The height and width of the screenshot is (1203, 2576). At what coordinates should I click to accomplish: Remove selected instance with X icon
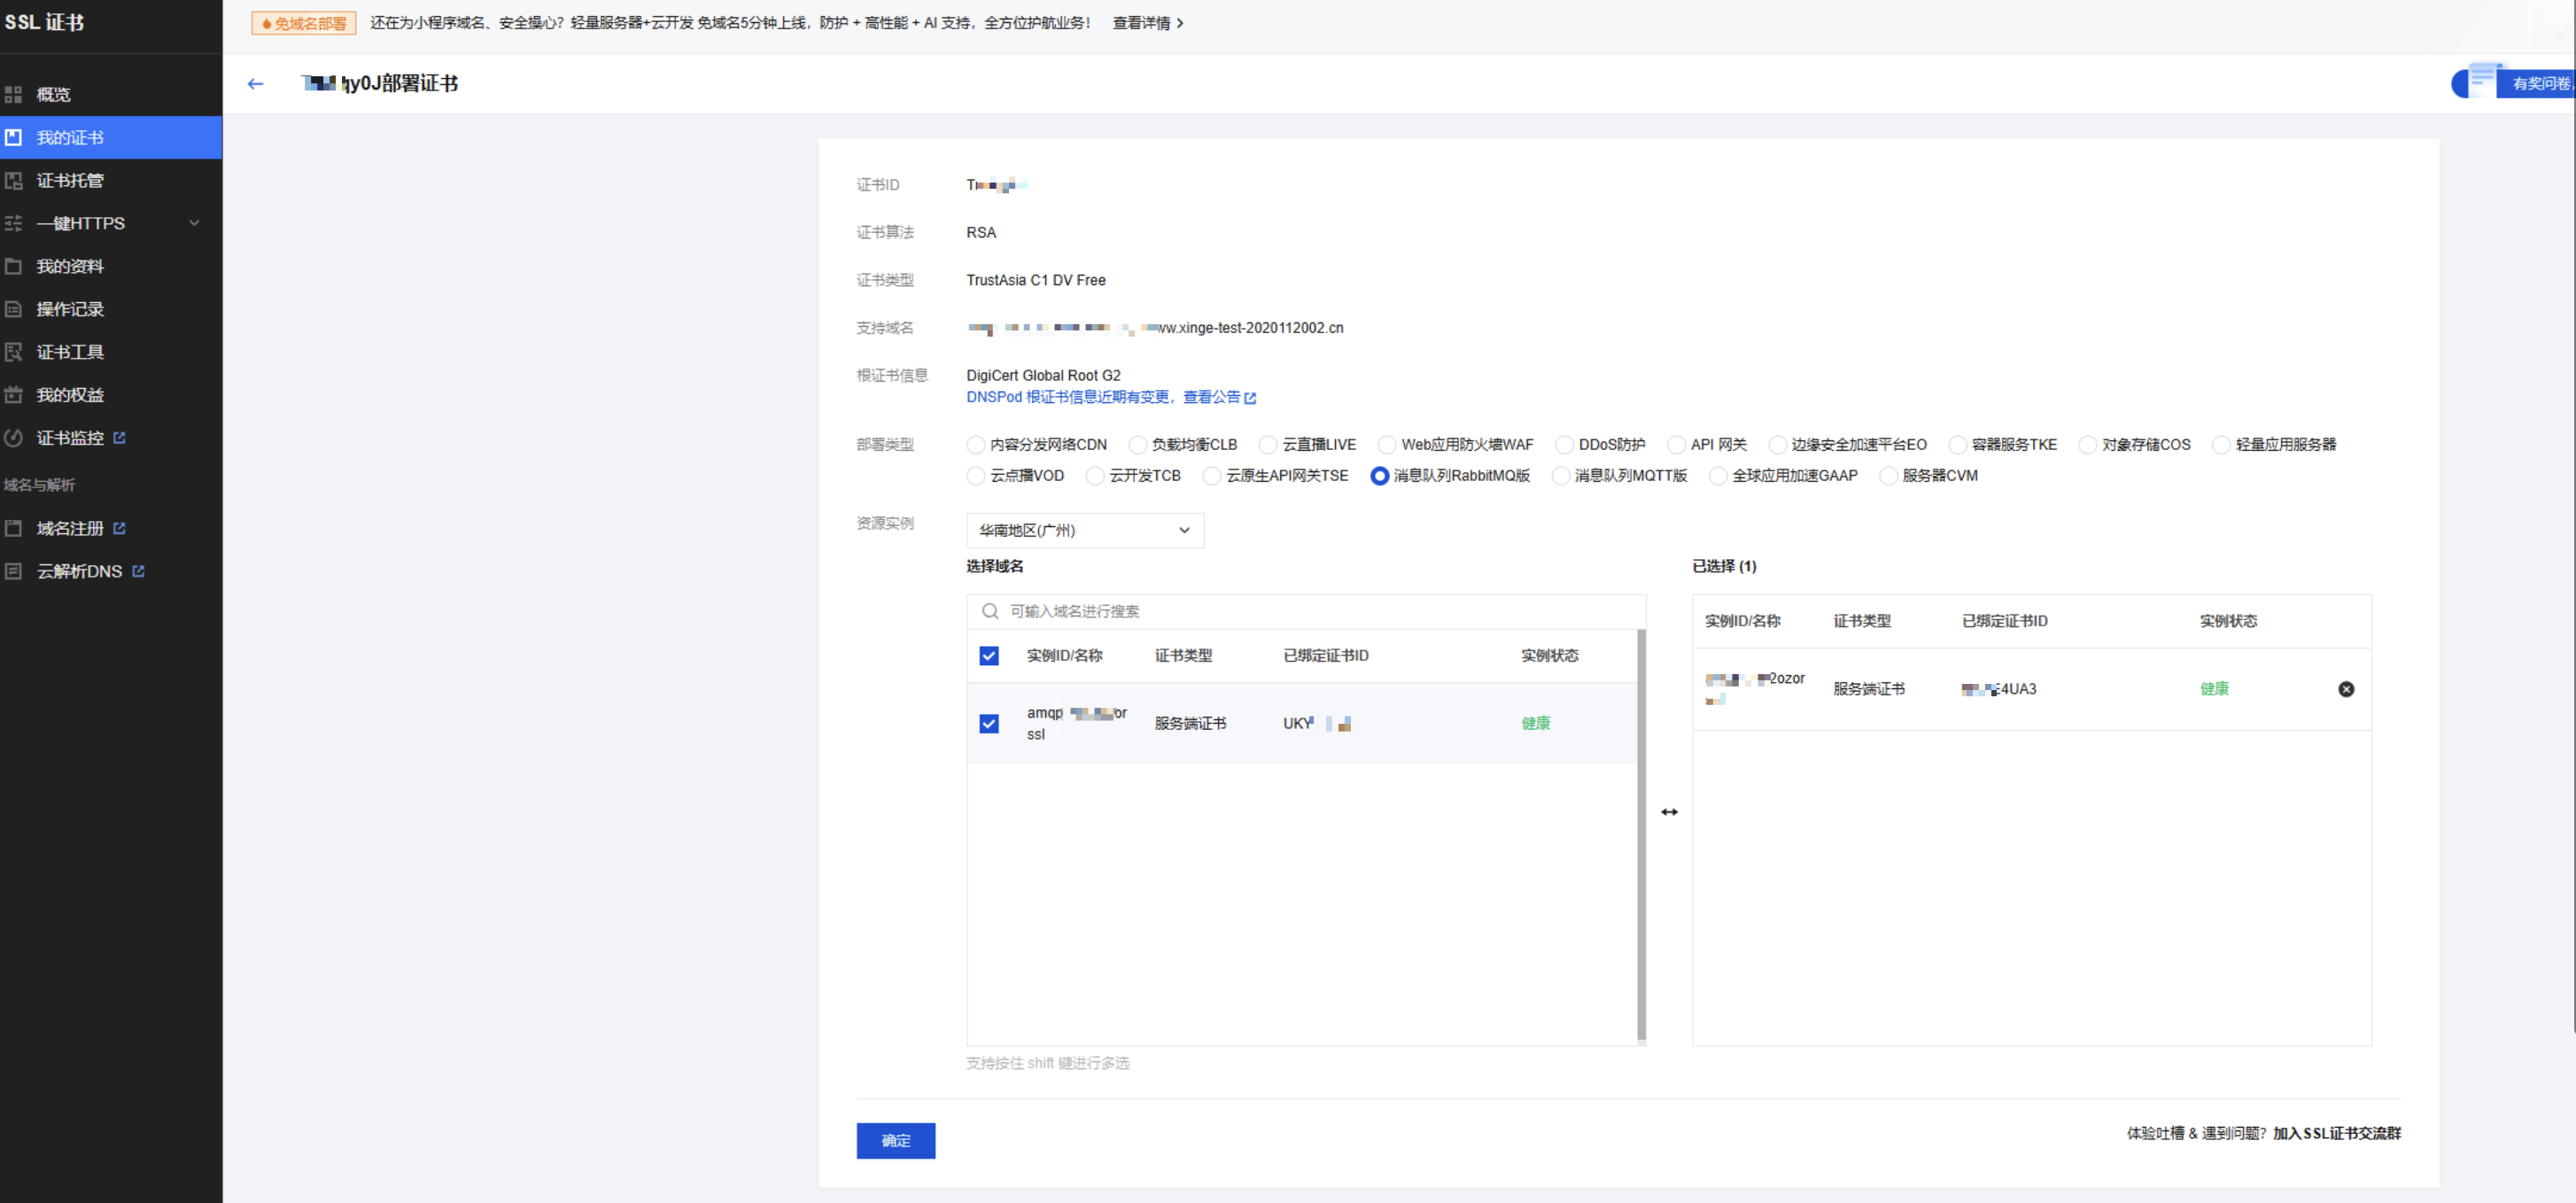[2345, 689]
